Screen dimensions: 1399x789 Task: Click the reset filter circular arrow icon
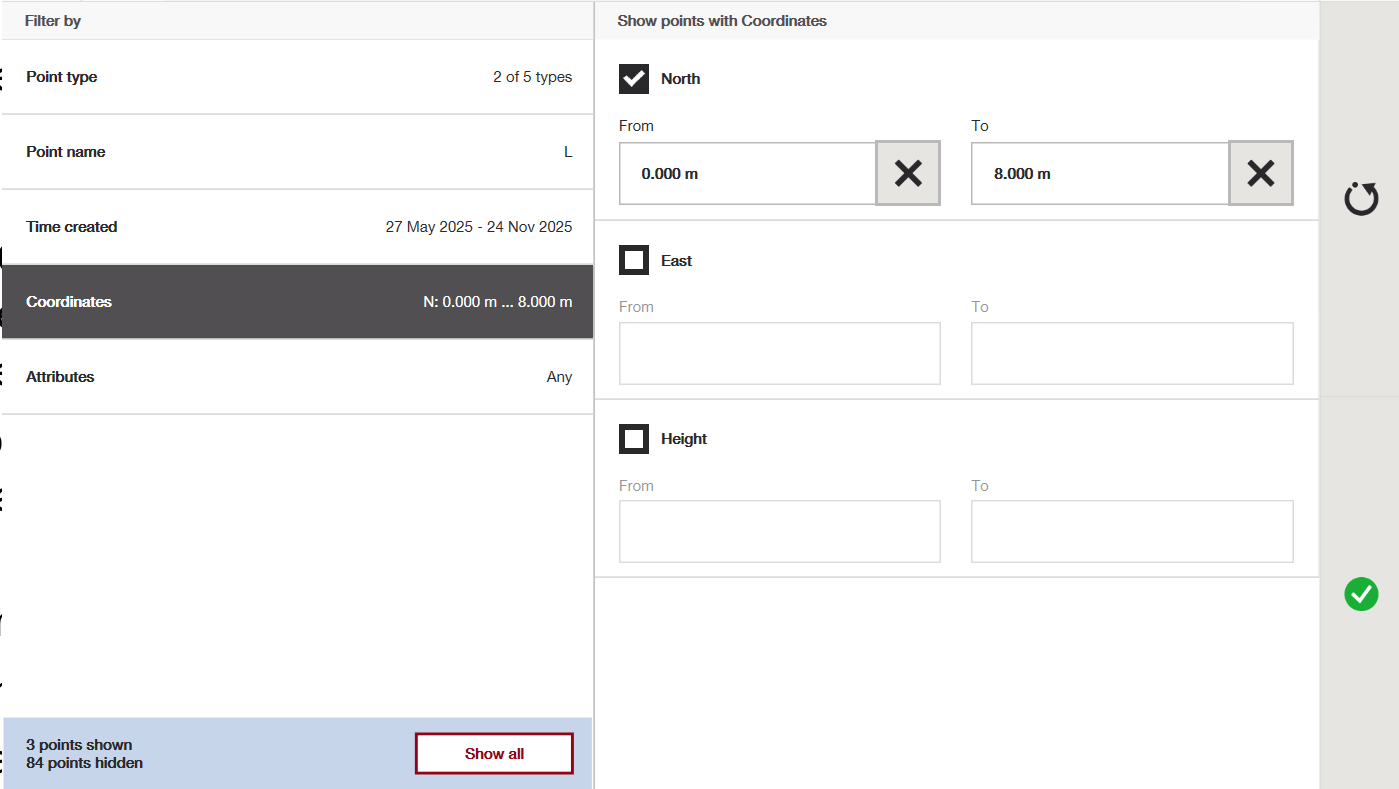(x=1361, y=199)
